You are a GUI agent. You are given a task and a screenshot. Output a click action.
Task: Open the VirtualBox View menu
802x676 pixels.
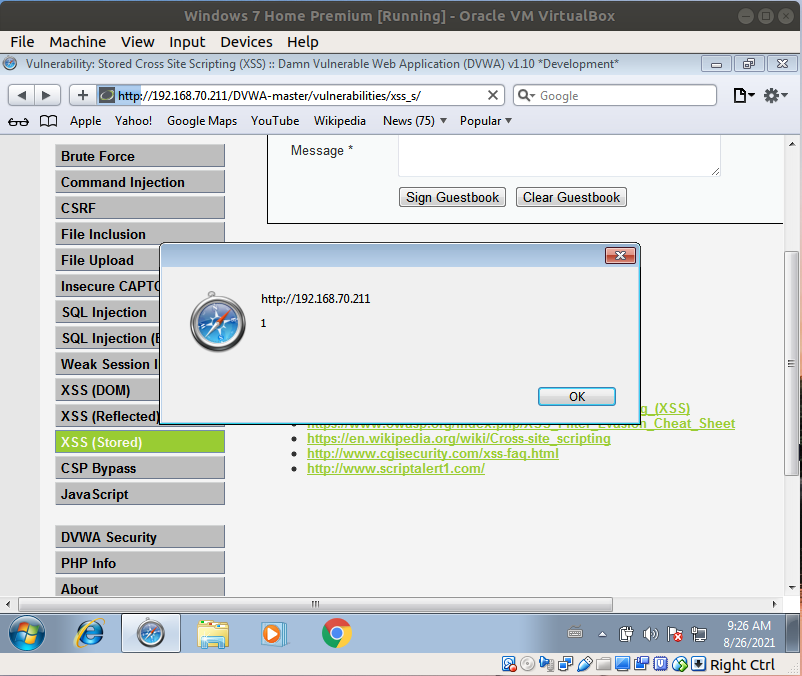(x=138, y=42)
